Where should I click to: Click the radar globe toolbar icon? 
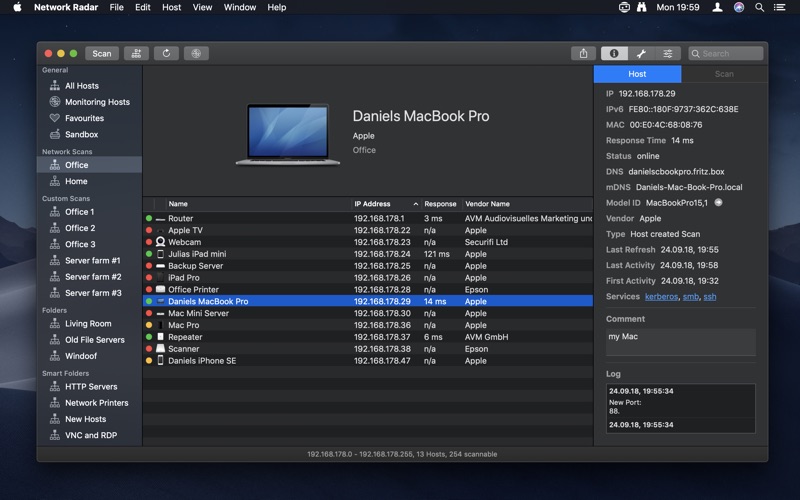point(196,53)
